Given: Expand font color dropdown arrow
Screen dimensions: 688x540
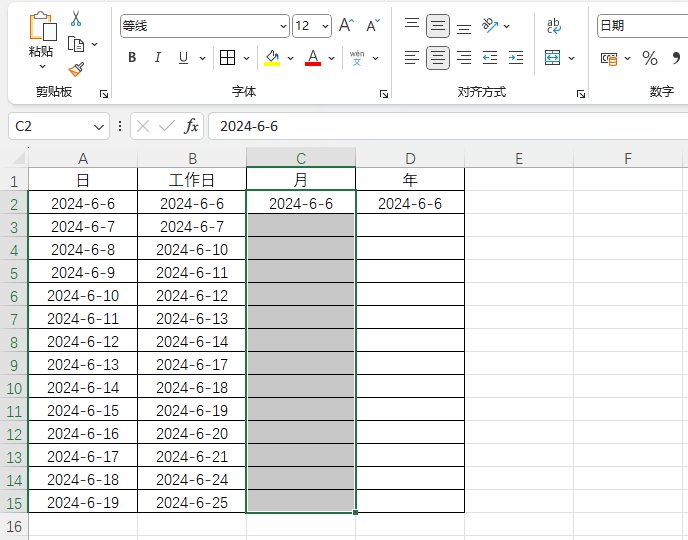Looking at the screenshot, I should click(x=331, y=58).
